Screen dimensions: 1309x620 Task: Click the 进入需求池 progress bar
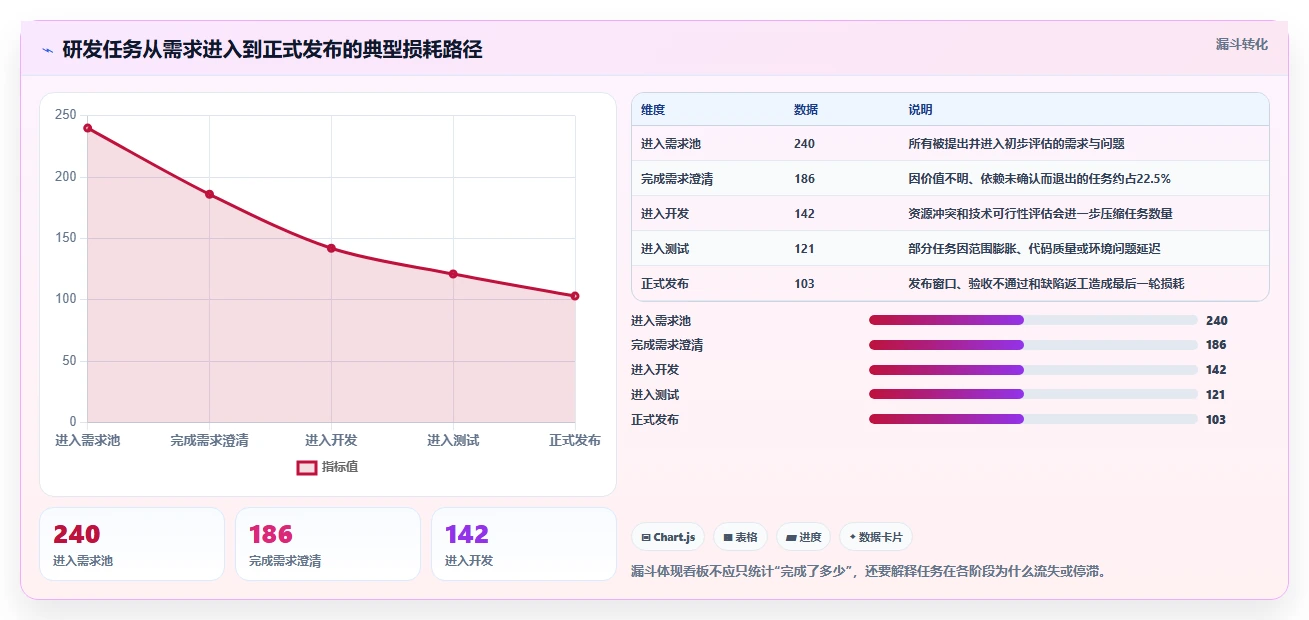coord(1033,320)
